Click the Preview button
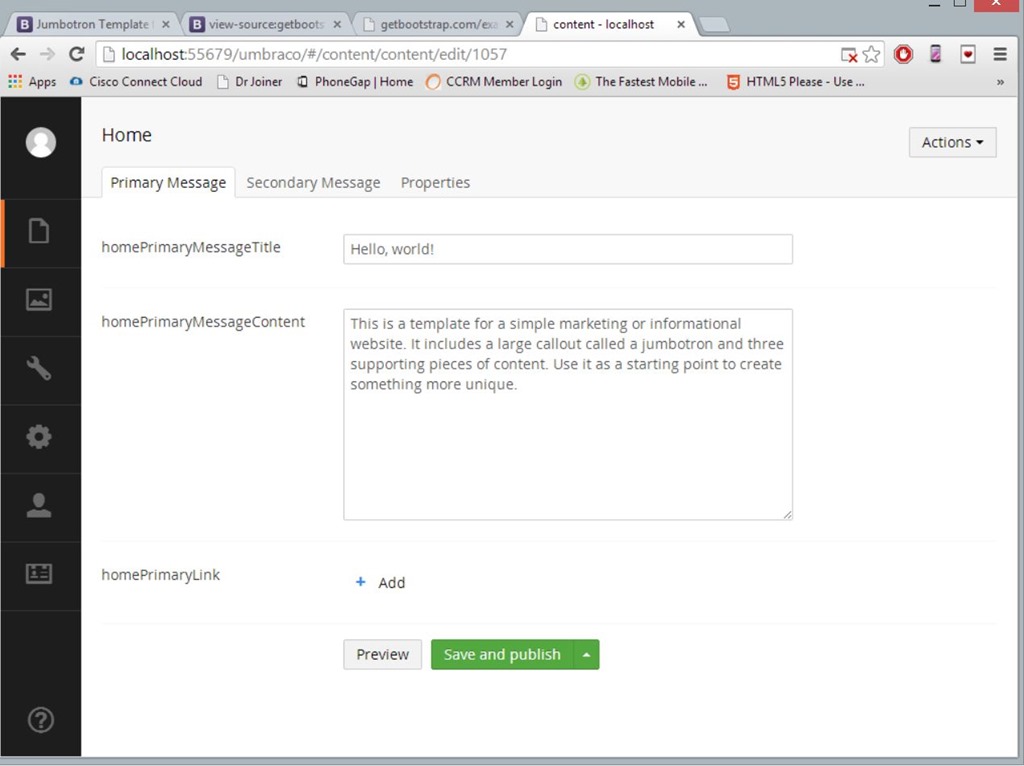Viewport: 1024px width, 766px height. (383, 654)
